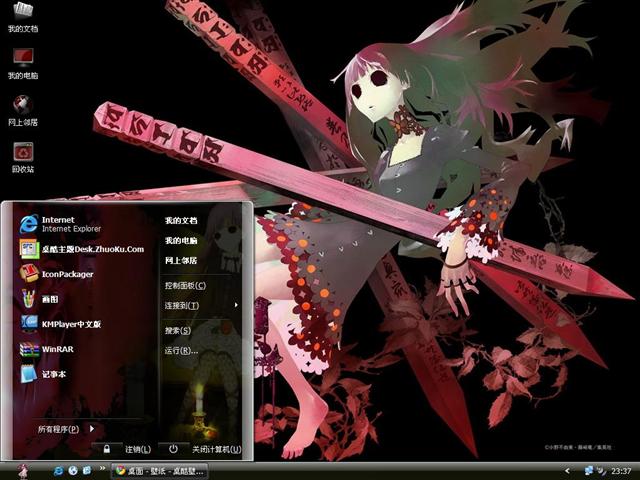Viewport: 640px width, 480px height.
Task: Click the third quick launch icon
Action: tap(87, 471)
